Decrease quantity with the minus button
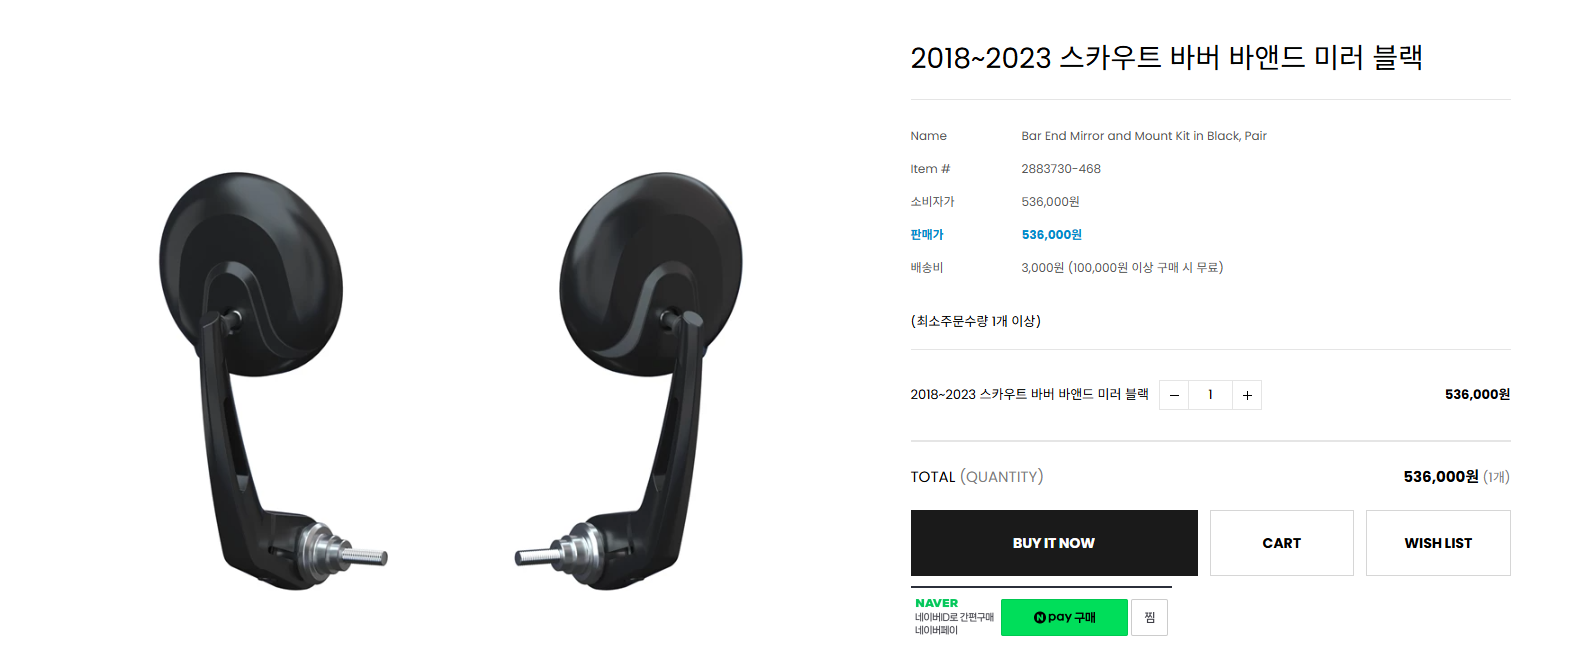This screenshot has width=1571, height=646. [x=1174, y=395]
